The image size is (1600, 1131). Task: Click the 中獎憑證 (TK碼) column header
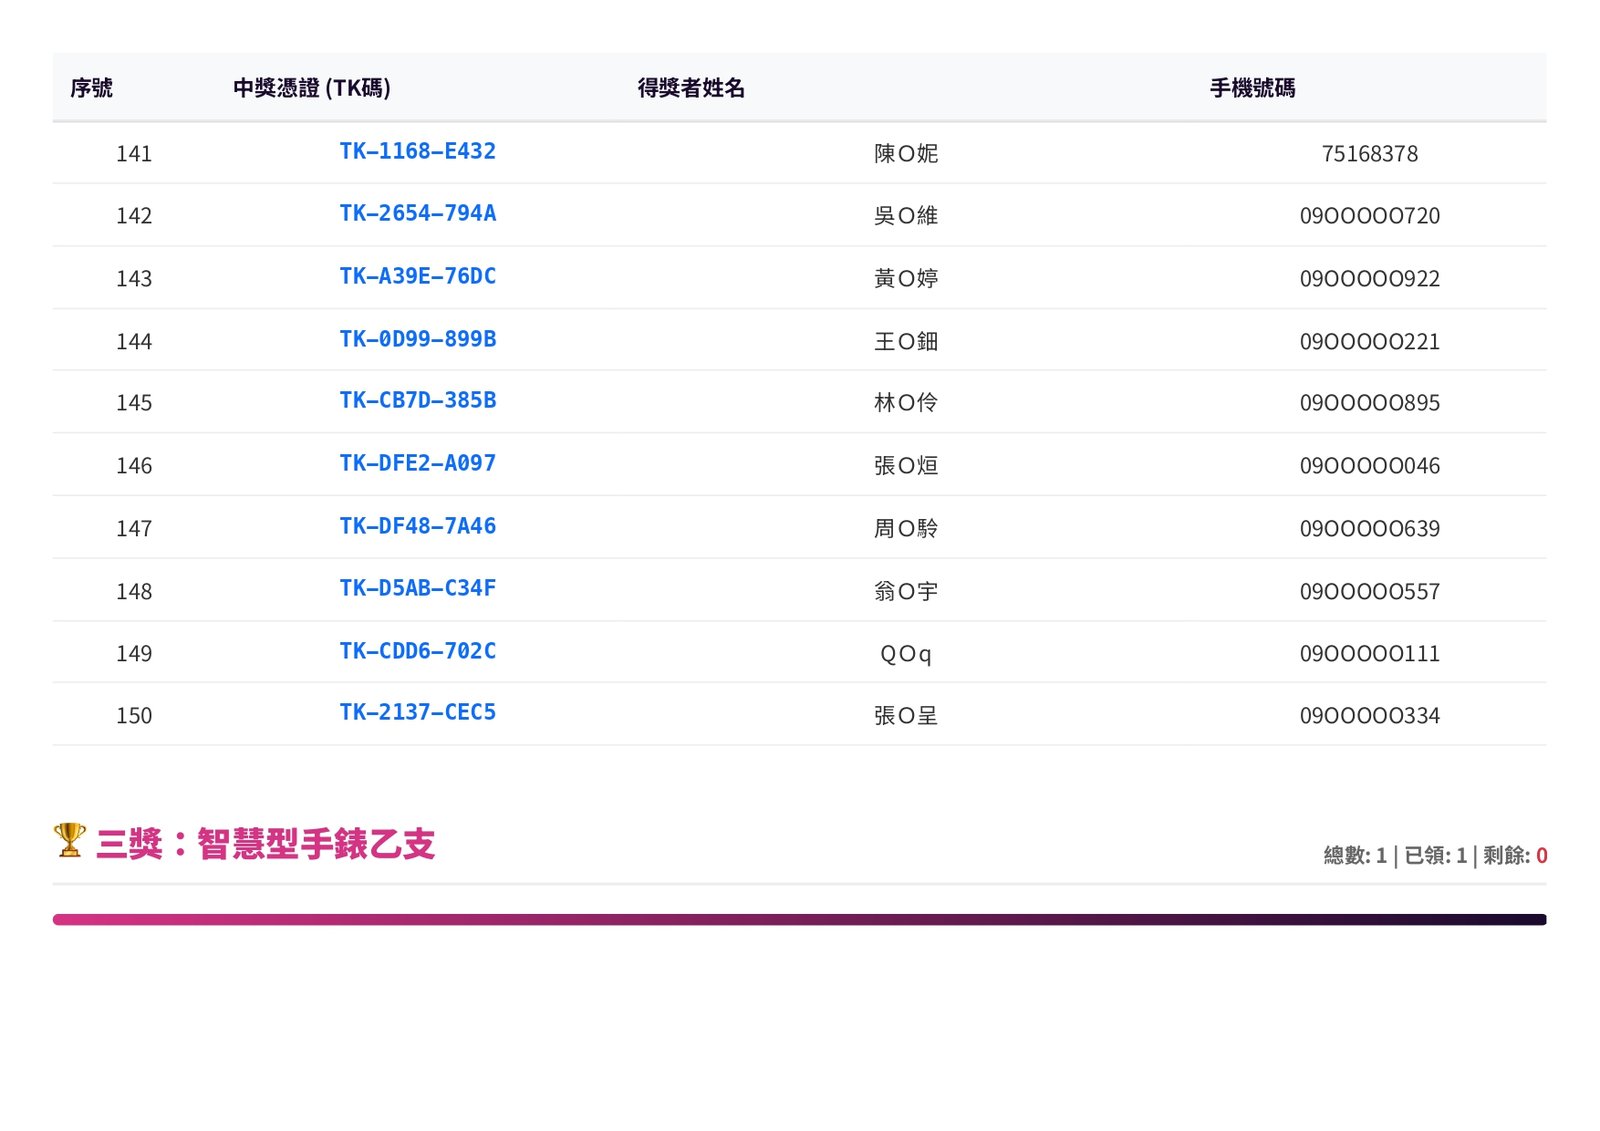(x=311, y=88)
